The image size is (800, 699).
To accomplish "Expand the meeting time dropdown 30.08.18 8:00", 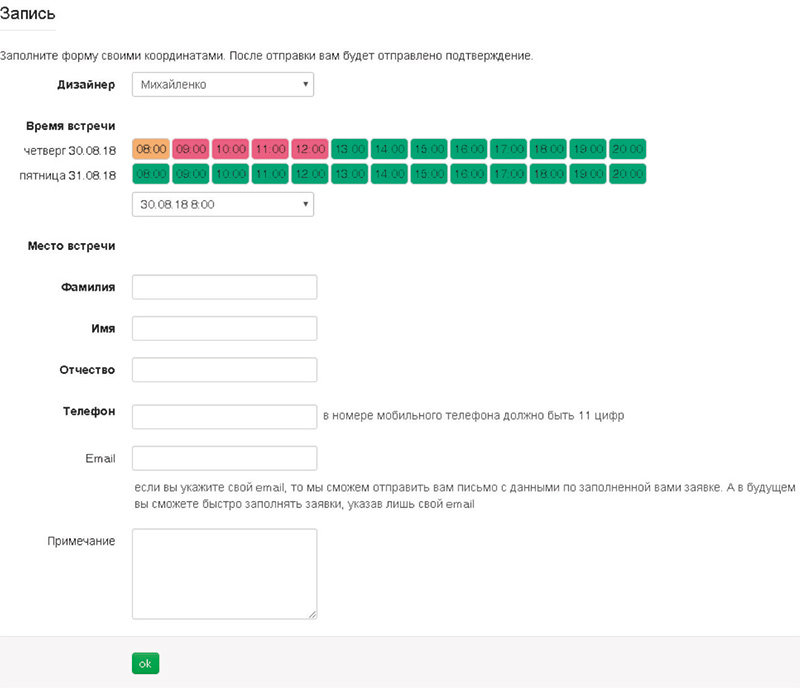I will [222, 204].
